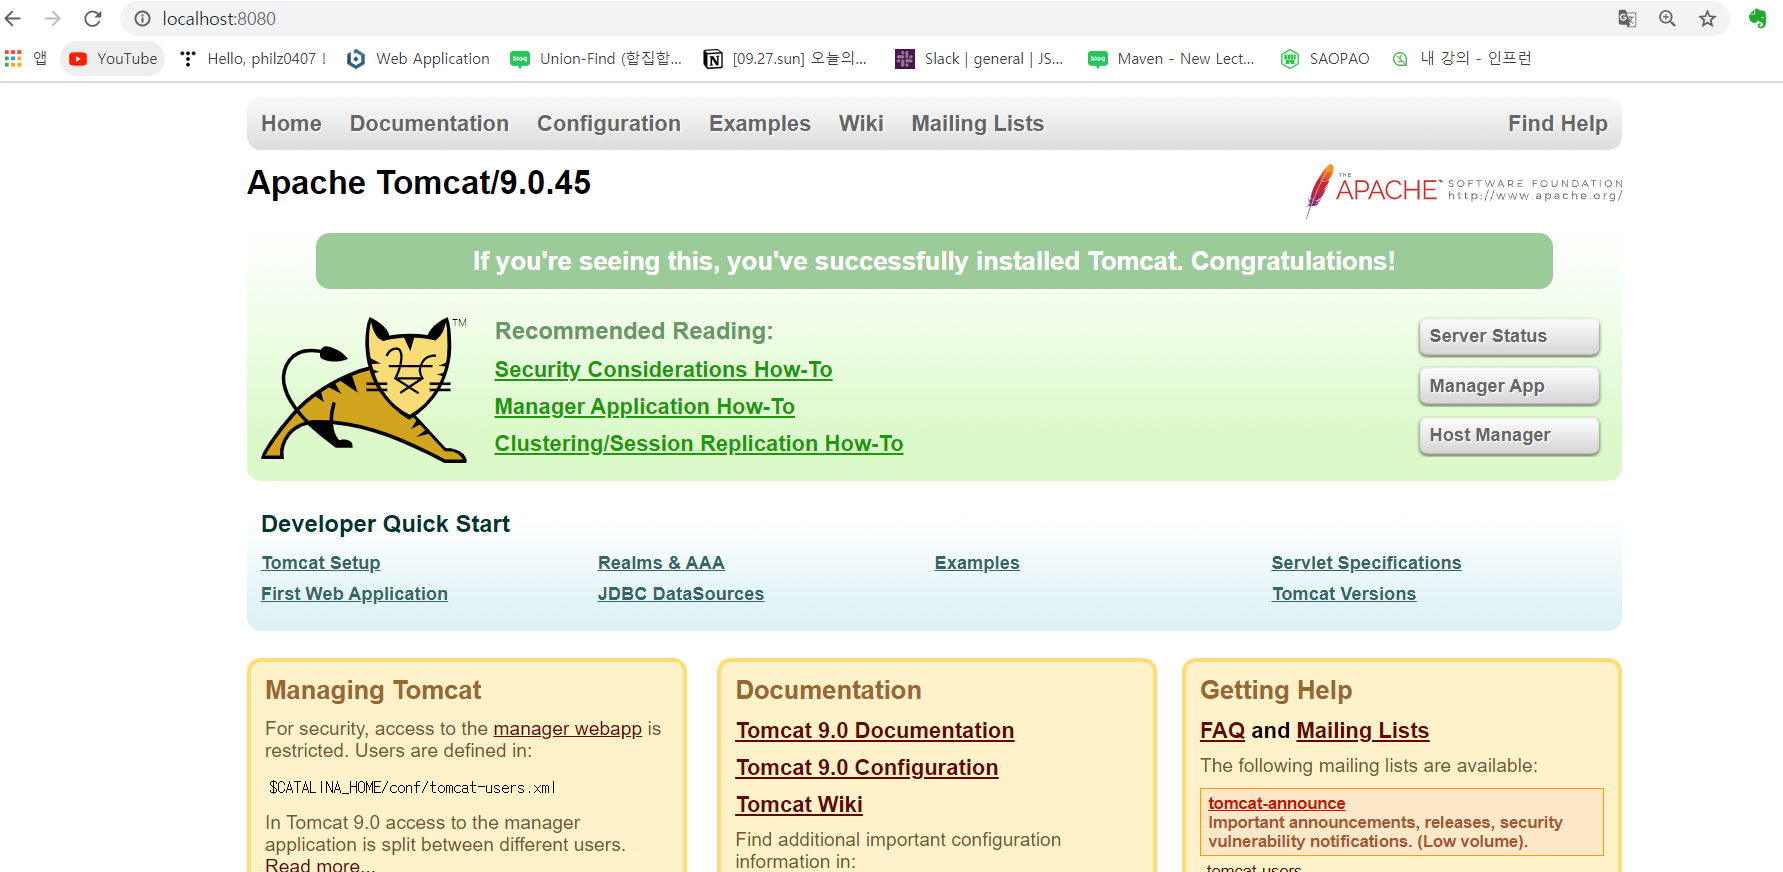Open the Home nav item
The width and height of the screenshot is (1783, 872).
point(291,124)
